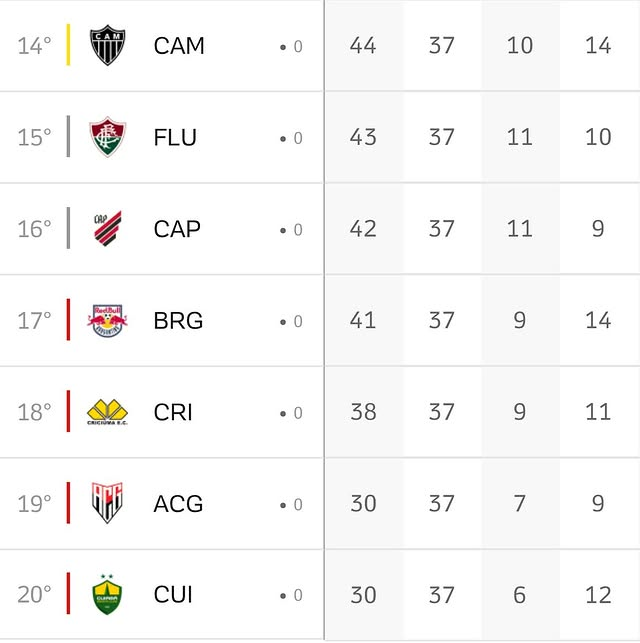The height and width of the screenshot is (643, 640).
Task: Click the Atlético Goianiense ACG shield
Action: (107, 503)
